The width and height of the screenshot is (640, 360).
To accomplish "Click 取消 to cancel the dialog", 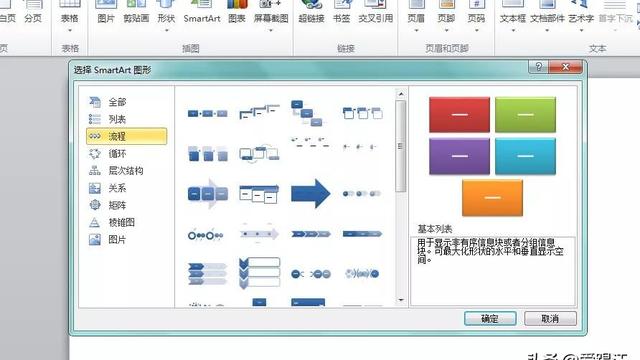I will (x=550, y=319).
